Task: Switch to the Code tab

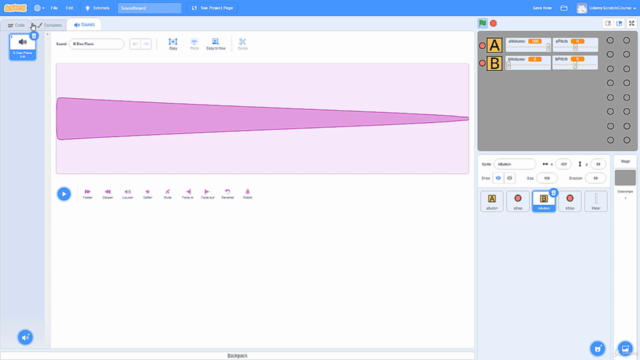Action: pos(16,25)
